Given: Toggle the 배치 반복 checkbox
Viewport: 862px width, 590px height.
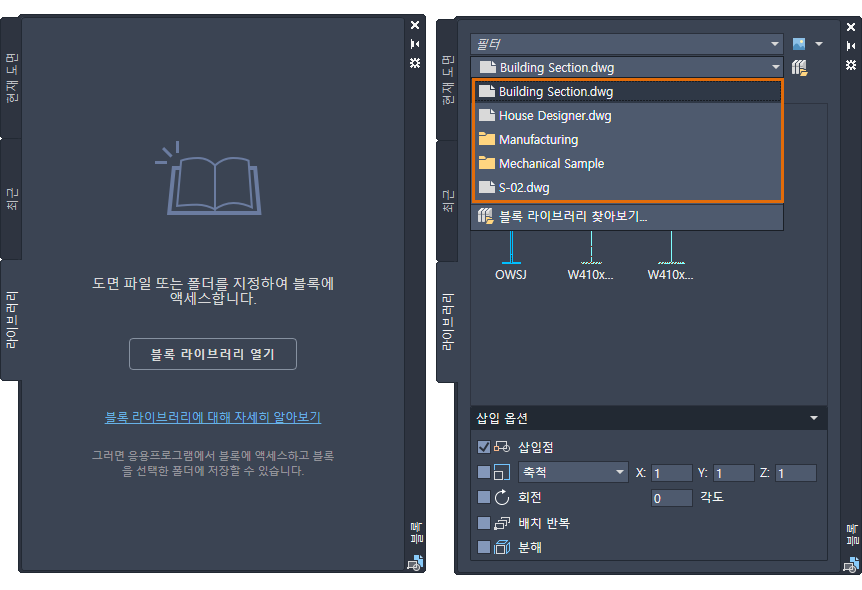Looking at the screenshot, I should coord(484,522).
